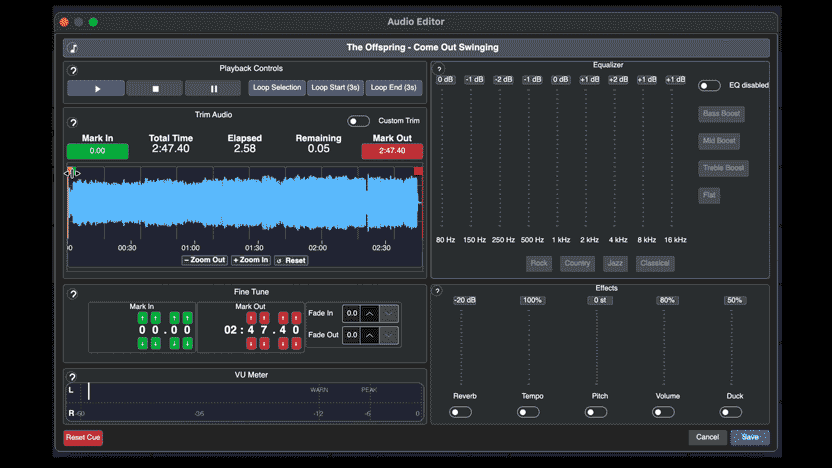
Task: Zoom in the waveform view
Action: [251, 260]
